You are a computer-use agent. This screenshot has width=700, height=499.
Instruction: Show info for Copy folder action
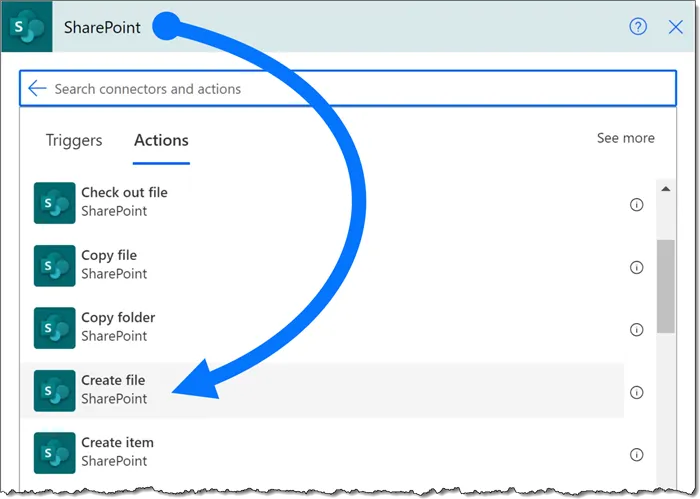pos(636,330)
